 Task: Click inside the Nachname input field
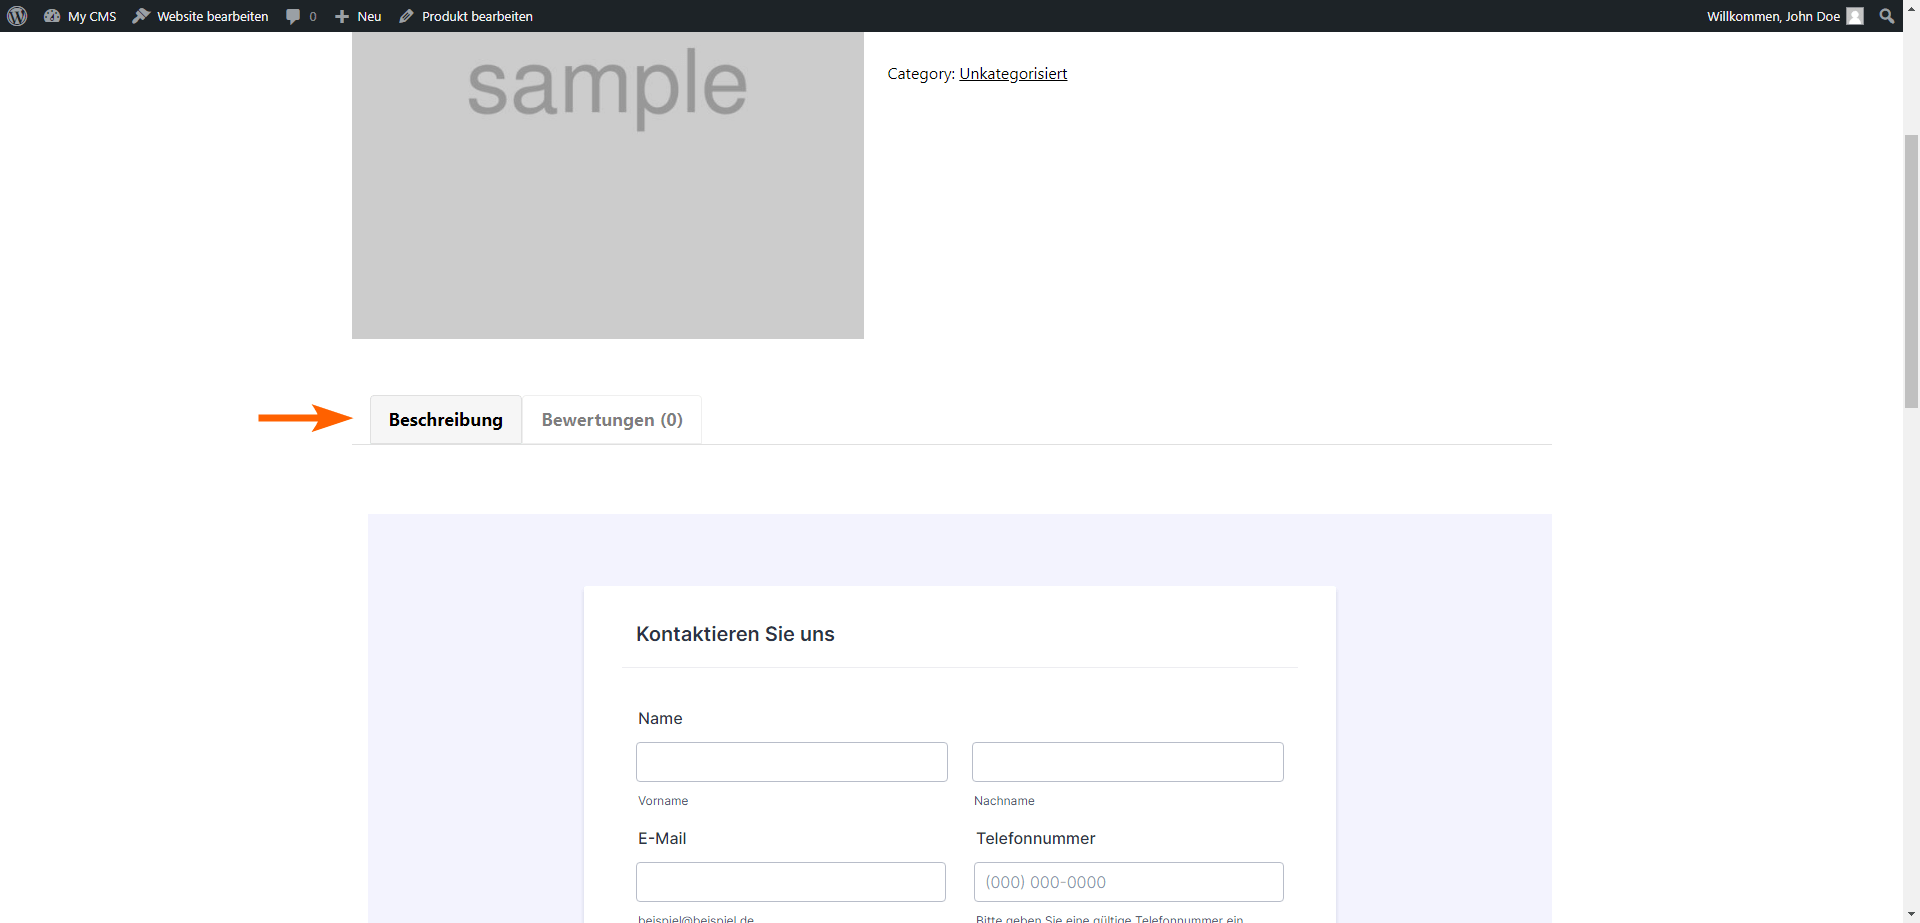[1126, 761]
